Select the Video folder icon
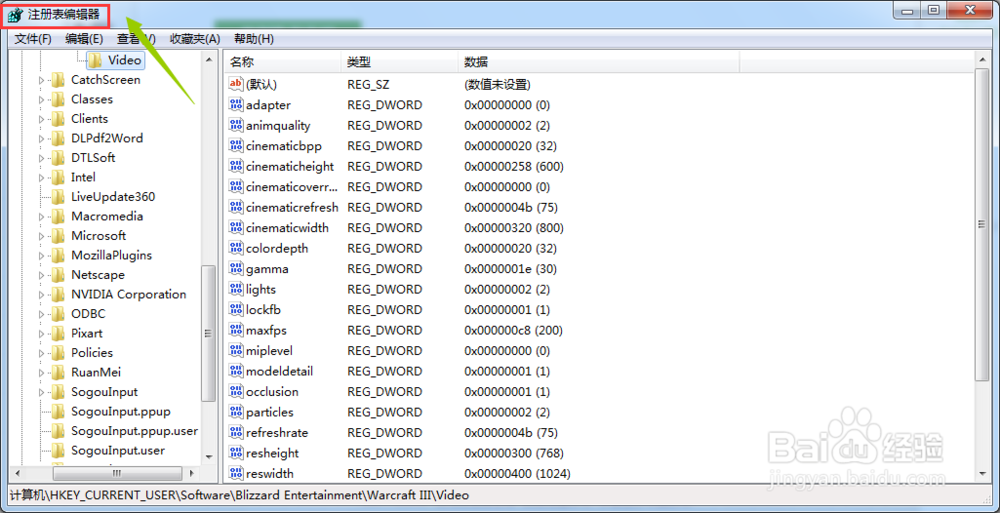1000x513 pixels. pyautogui.click(x=95, y=60)
